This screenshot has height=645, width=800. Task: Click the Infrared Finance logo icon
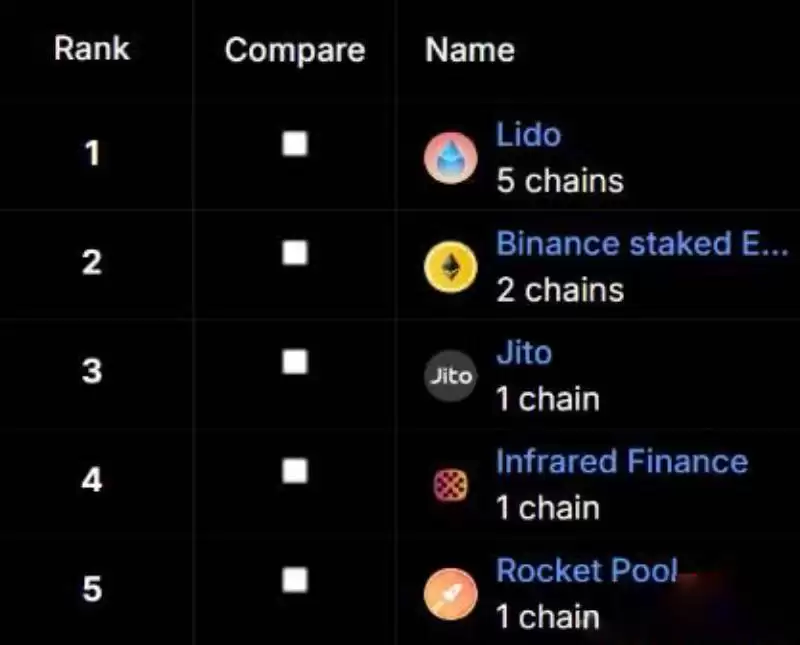pyautogui.click(x=450, y=485)
